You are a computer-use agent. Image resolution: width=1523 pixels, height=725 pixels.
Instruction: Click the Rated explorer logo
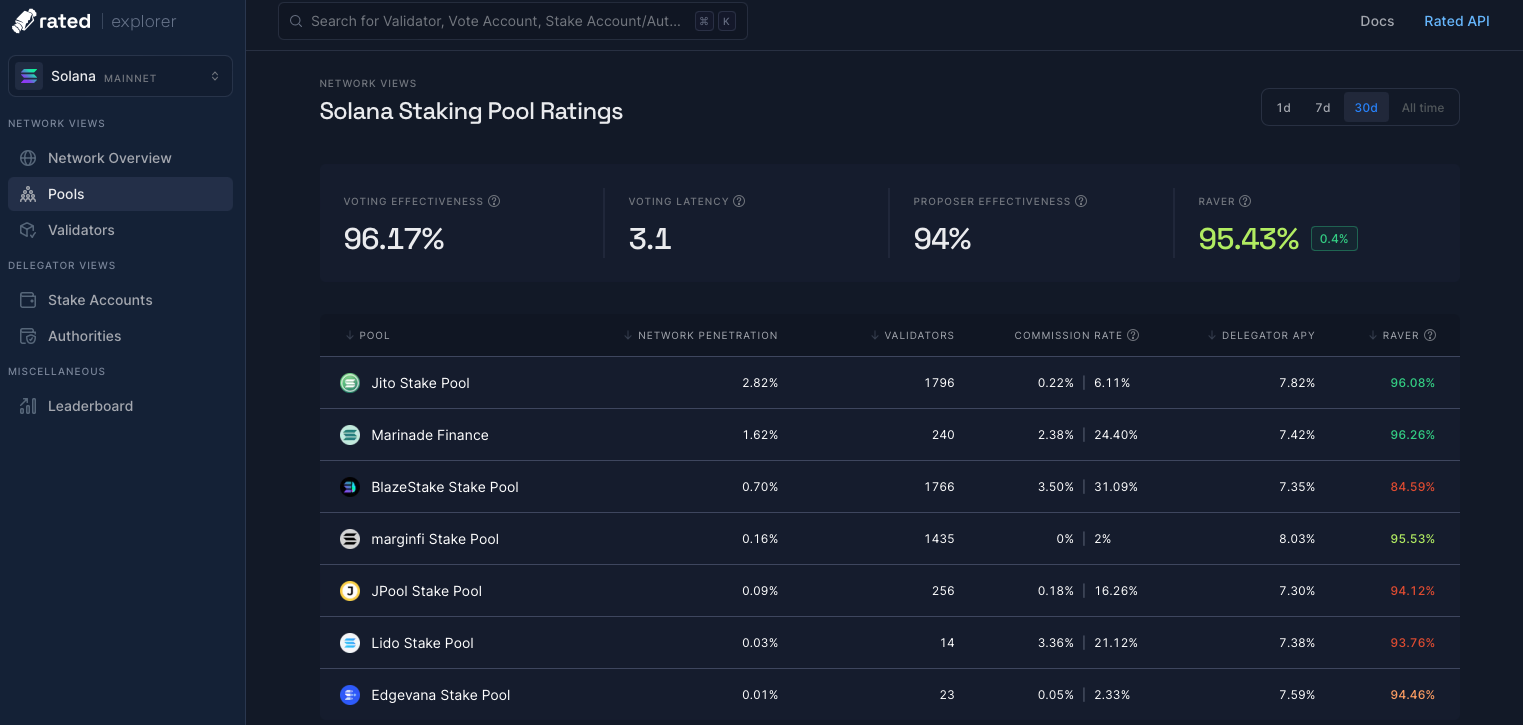pyautogui.click(x=93, y=21)
